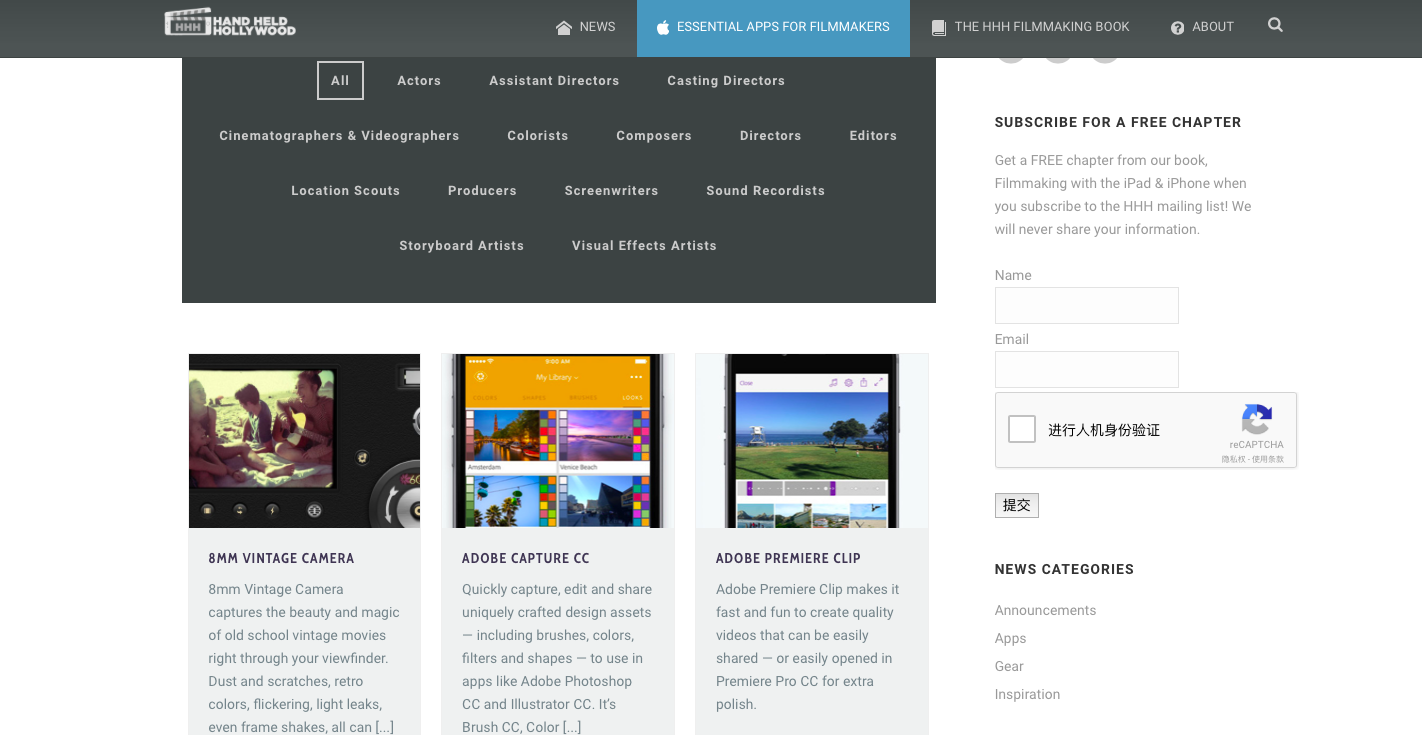This screenshot has height=735, width=1422.
Task: Click the Subscribe For A Free Chapter heading
Action: tap(1118, 123)
